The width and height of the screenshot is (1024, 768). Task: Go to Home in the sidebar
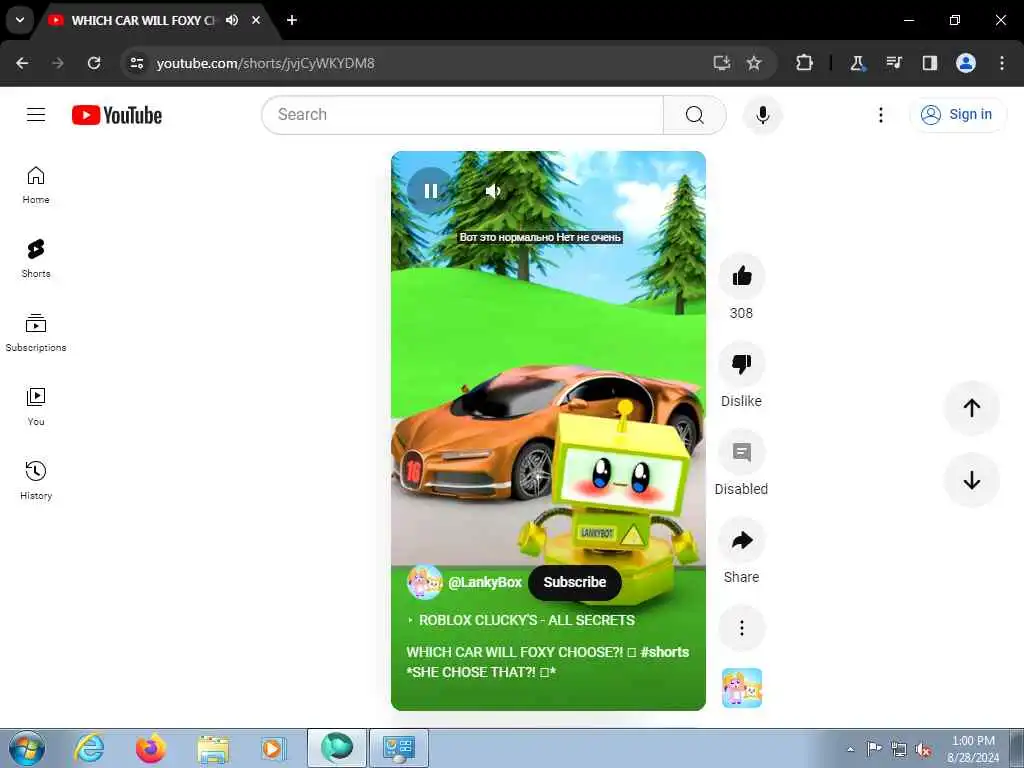tap(36, 185)
